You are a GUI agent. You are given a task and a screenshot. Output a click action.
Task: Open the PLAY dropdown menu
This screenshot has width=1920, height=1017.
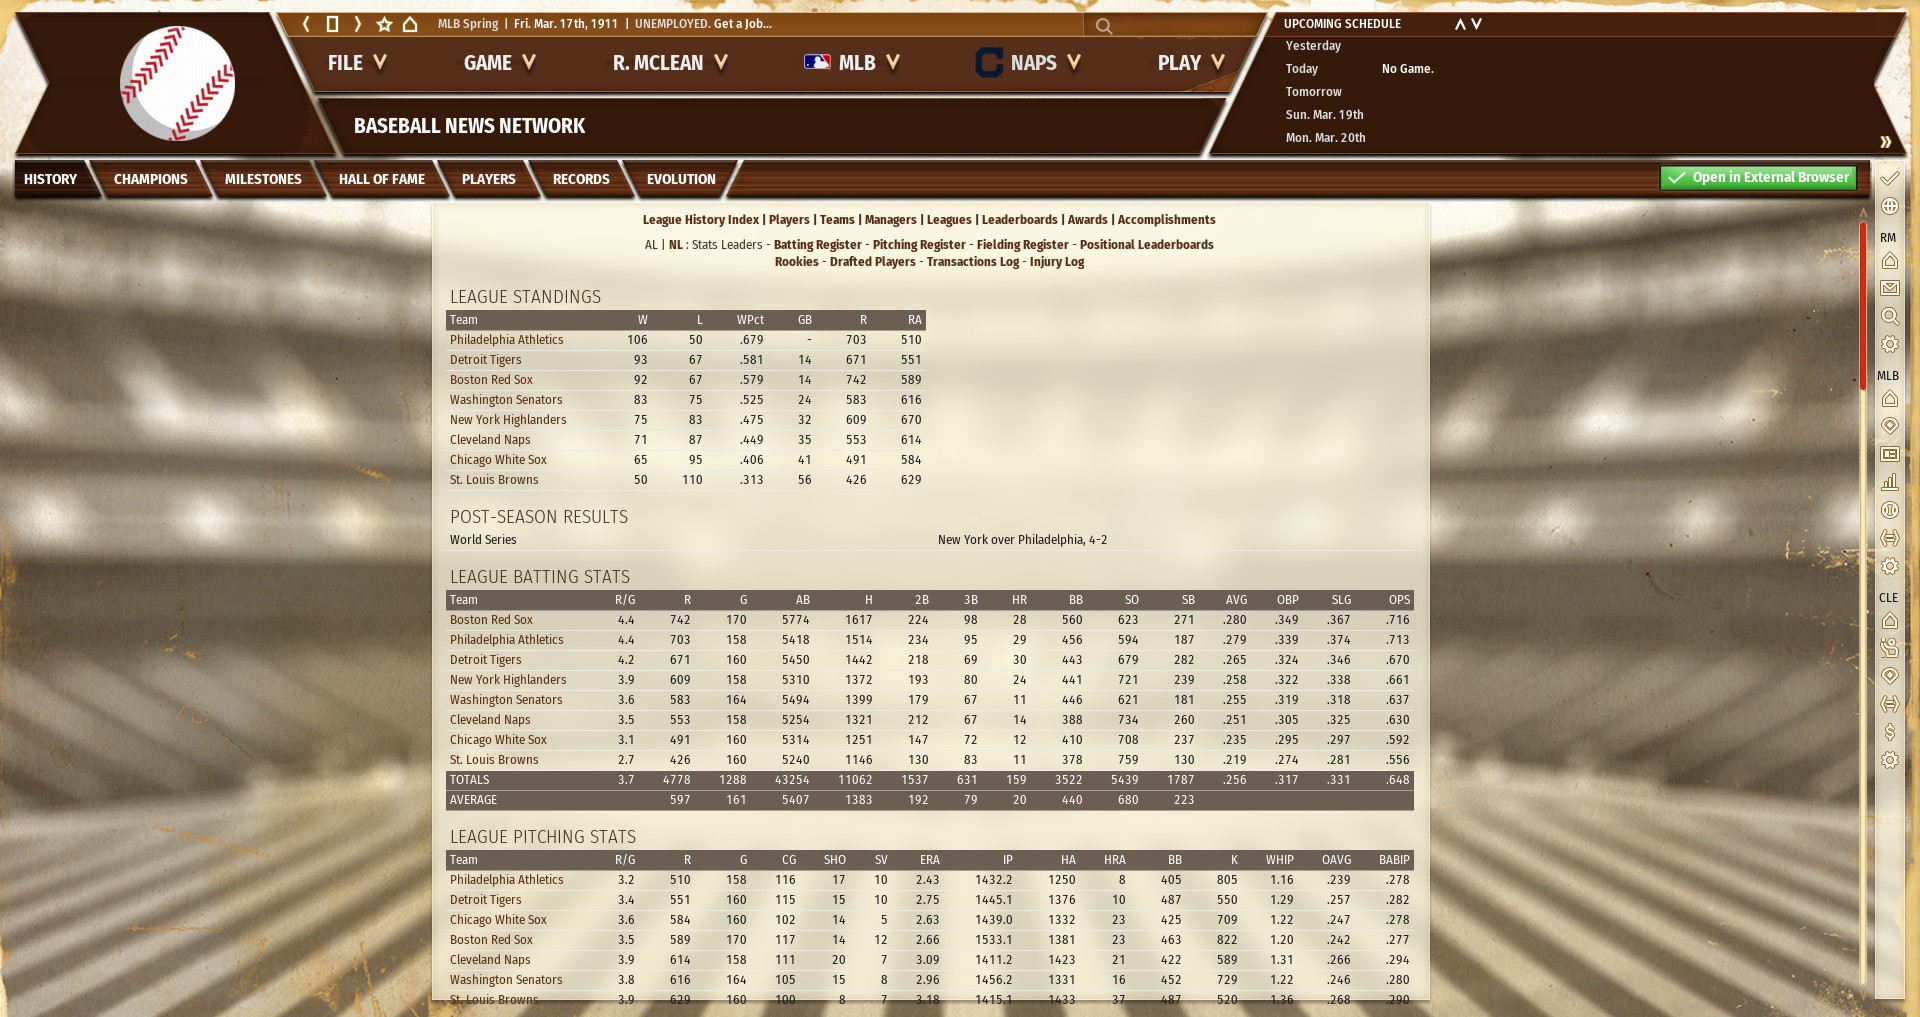(x=1191, y=63)
